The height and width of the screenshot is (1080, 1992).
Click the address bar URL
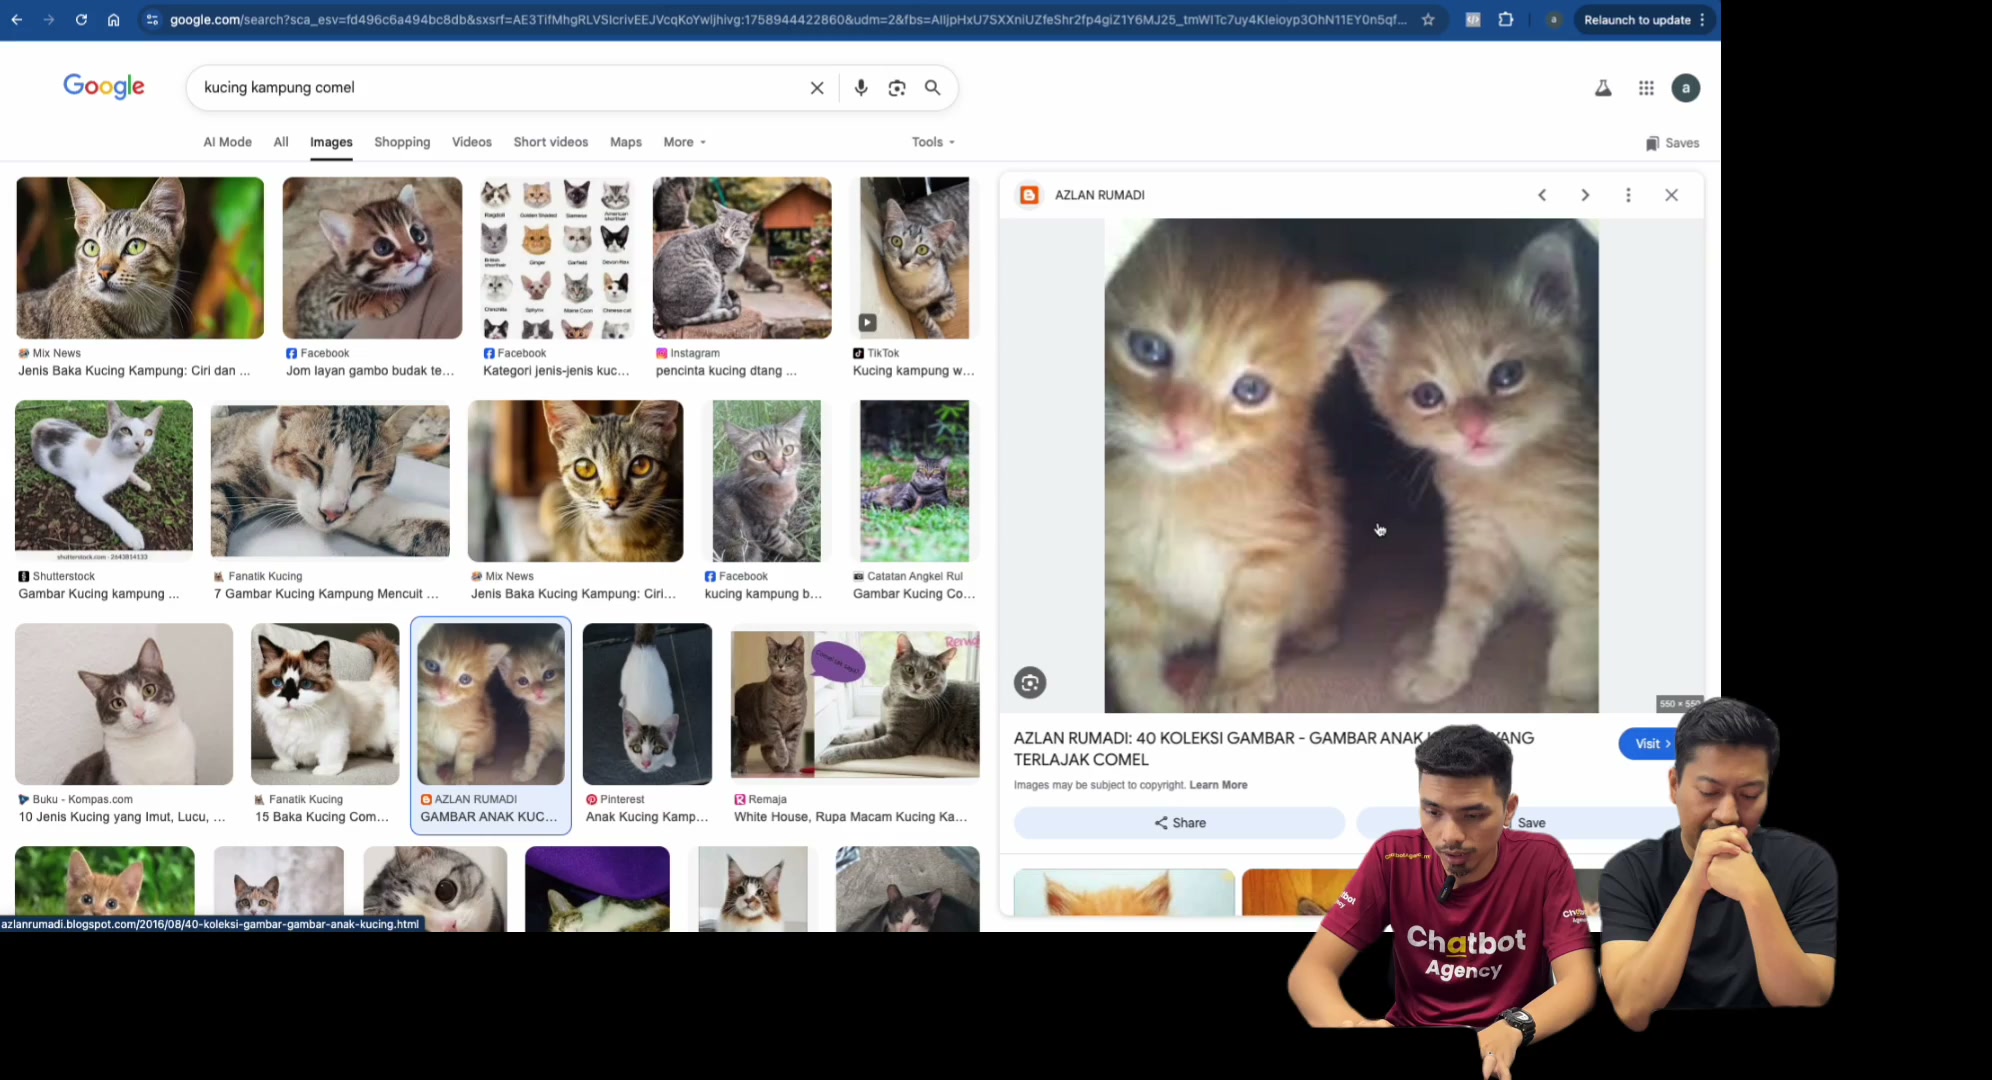(788, 19)
